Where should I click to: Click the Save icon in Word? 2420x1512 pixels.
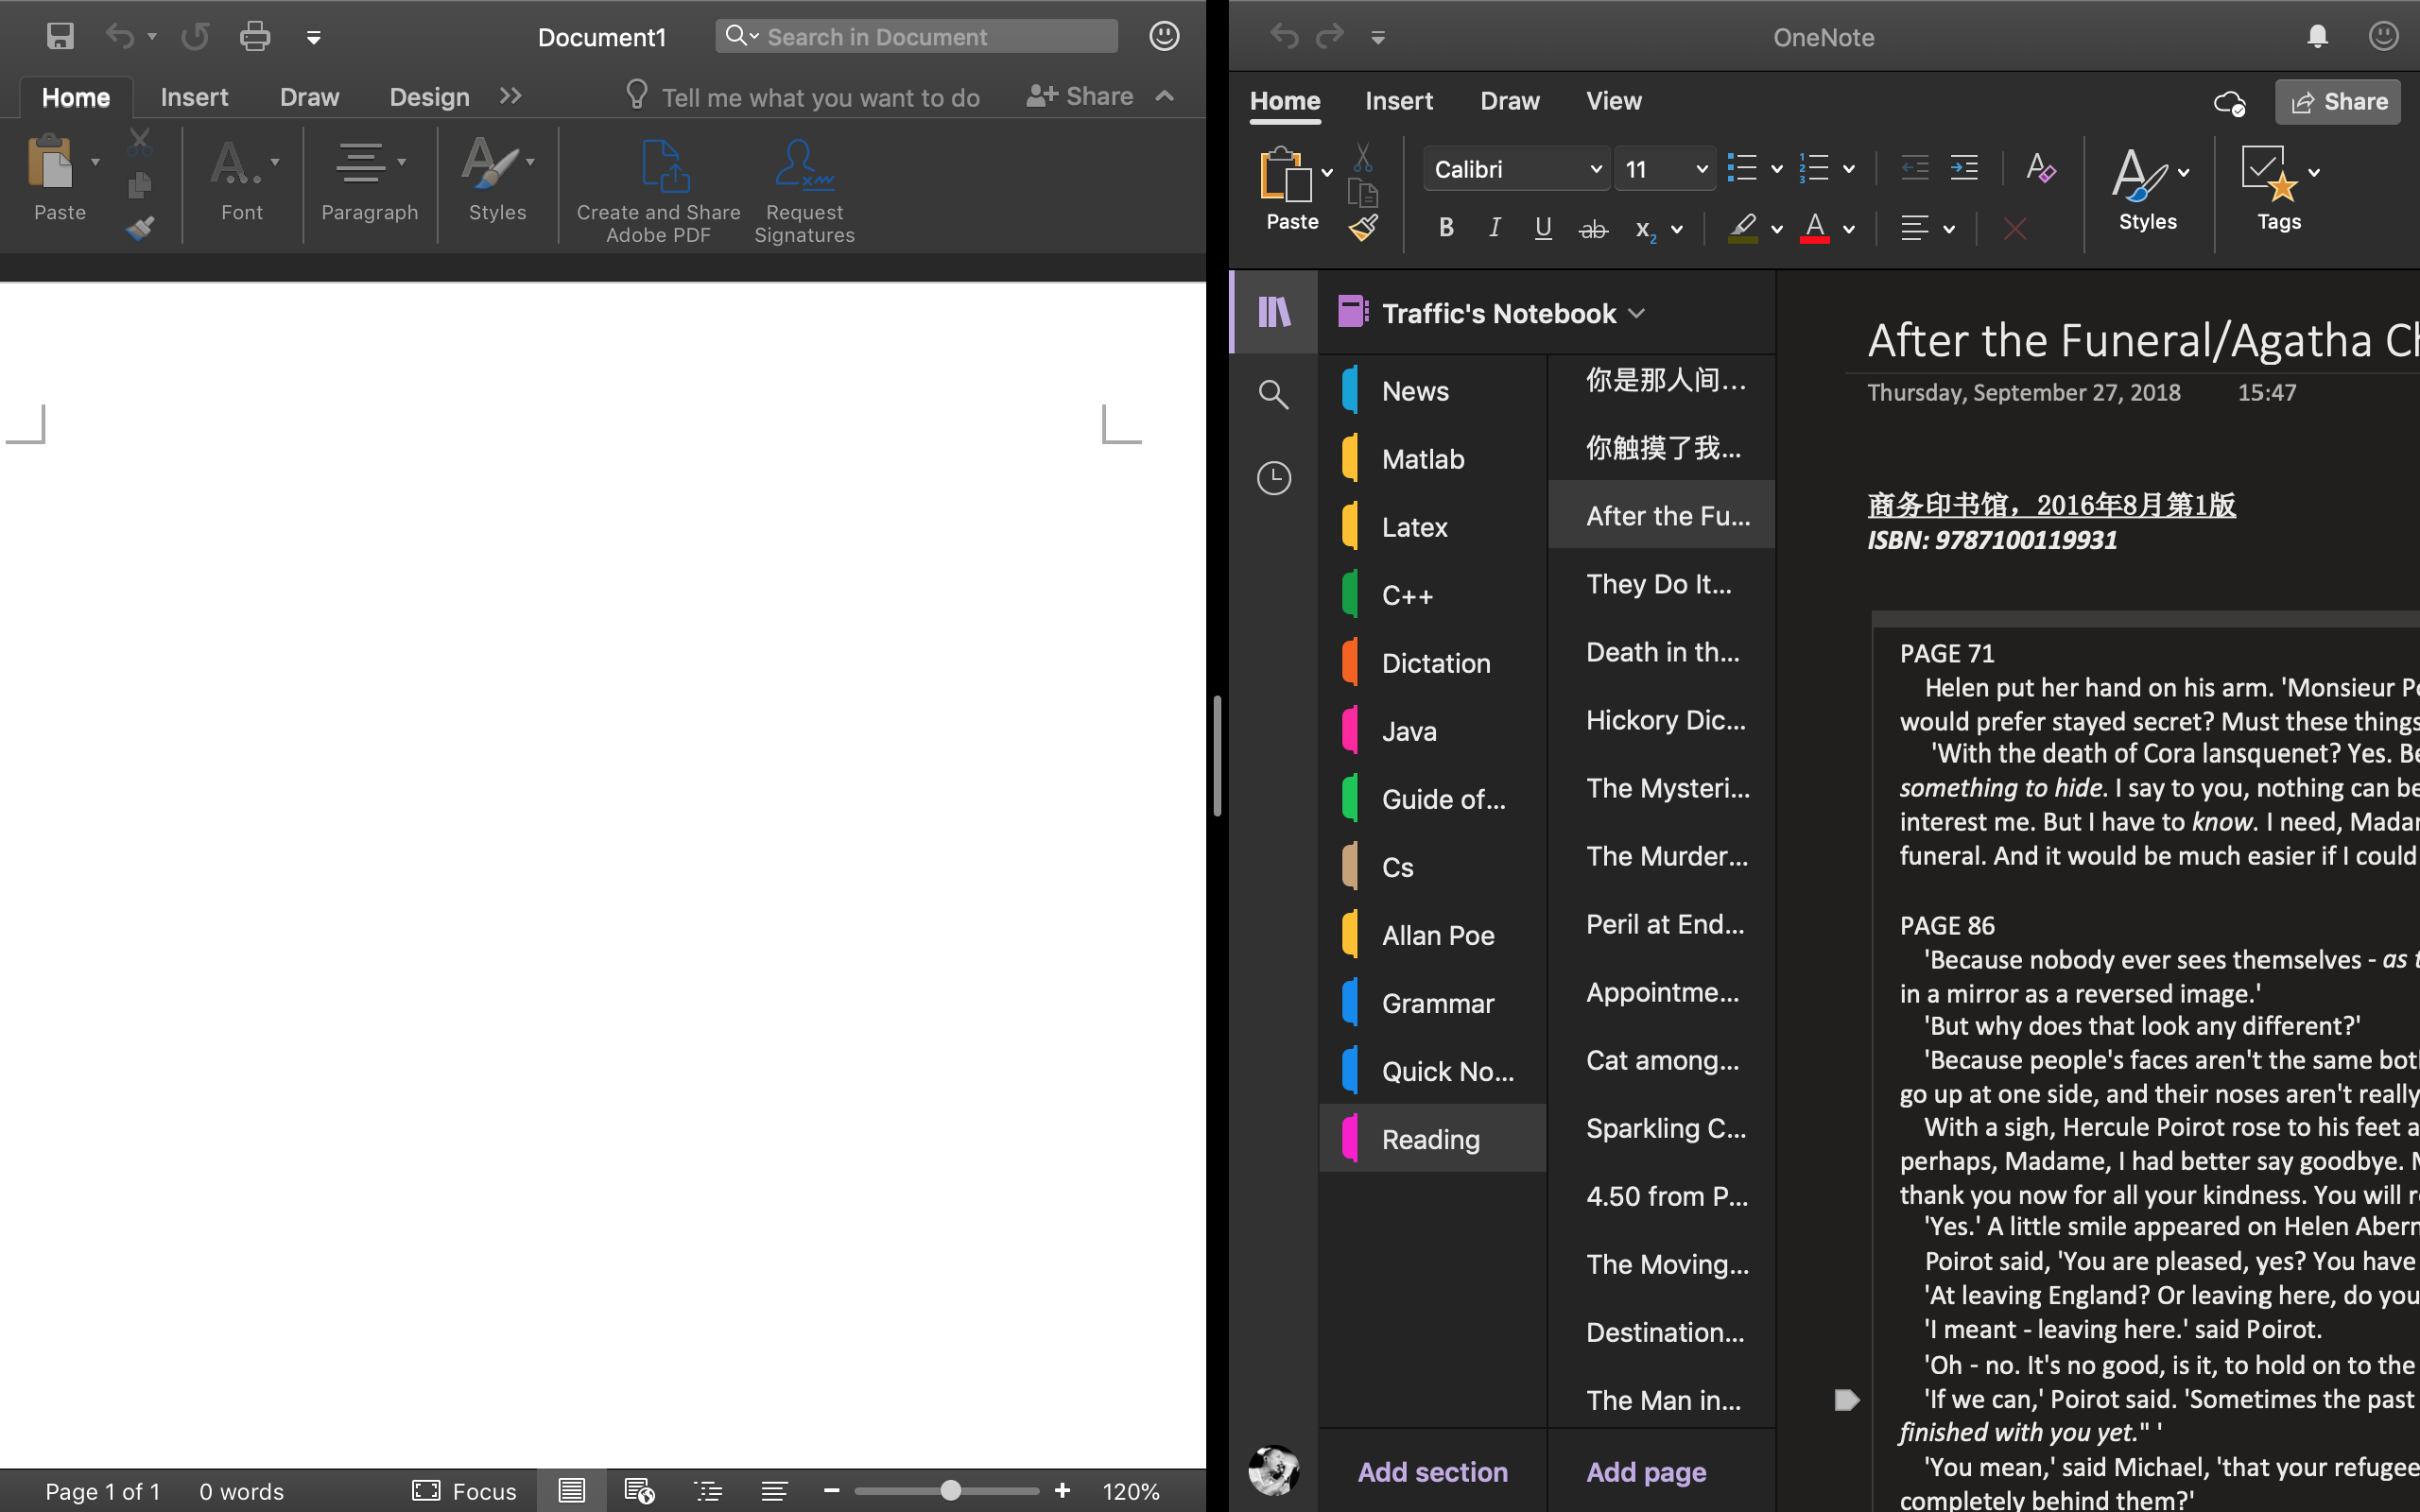[60, 37]
